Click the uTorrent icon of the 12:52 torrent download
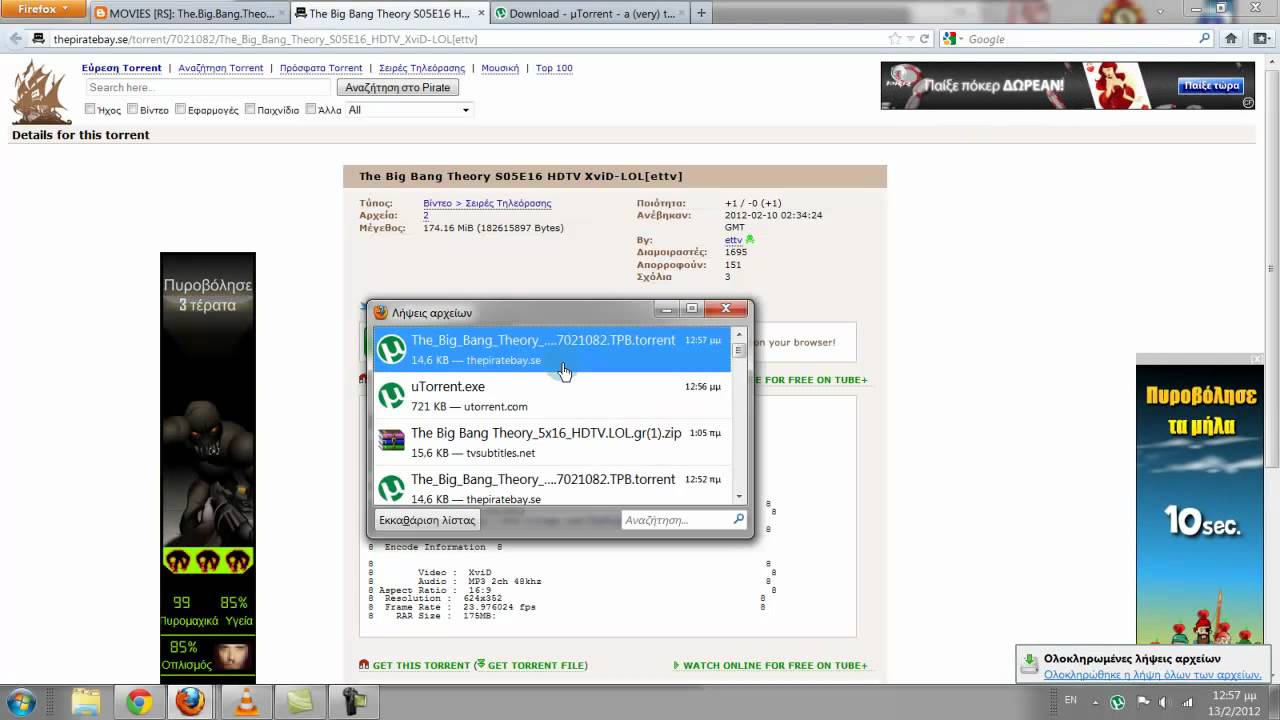The image size is (1280, 720). (391, 488)
